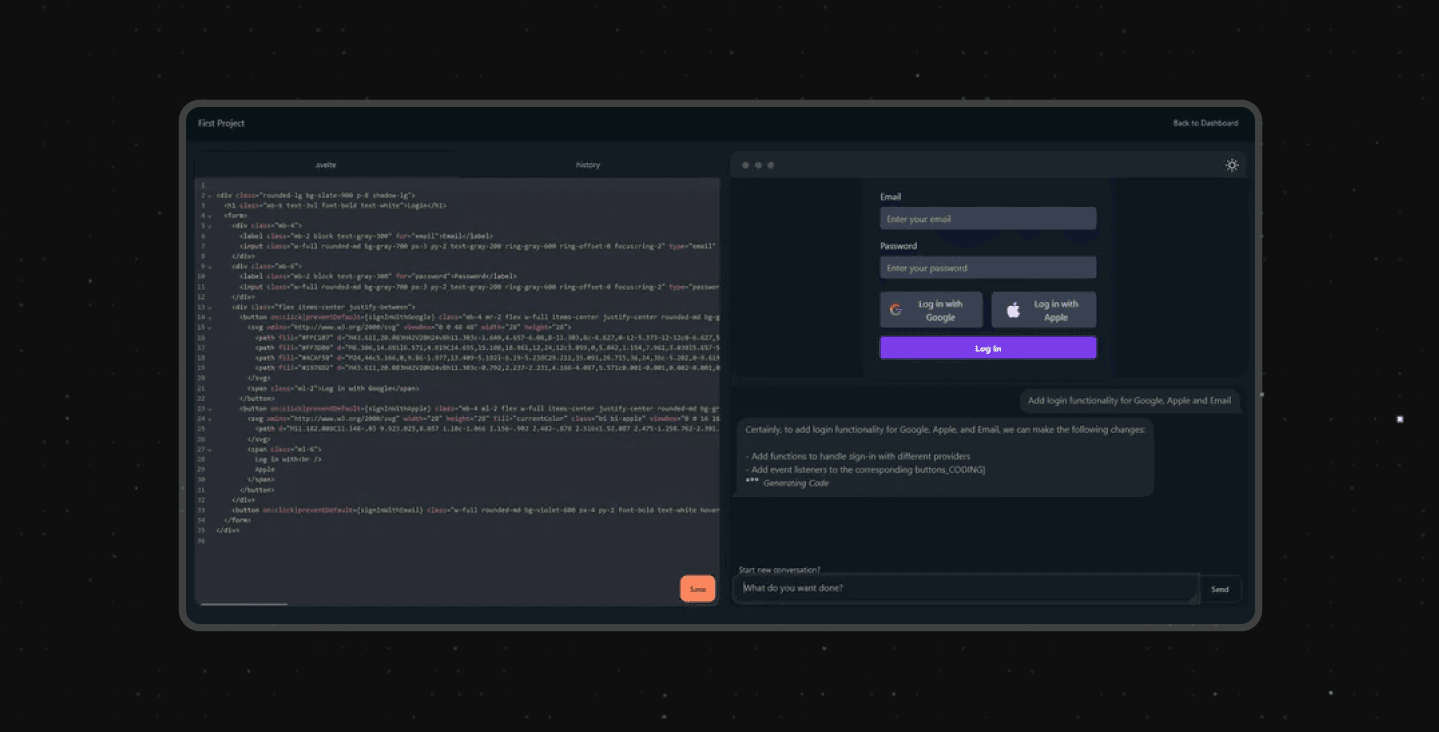The width and height of the screenshot is (1439, 732).
Task: Focus the Enter your password field
Action: tap(988, 268)
